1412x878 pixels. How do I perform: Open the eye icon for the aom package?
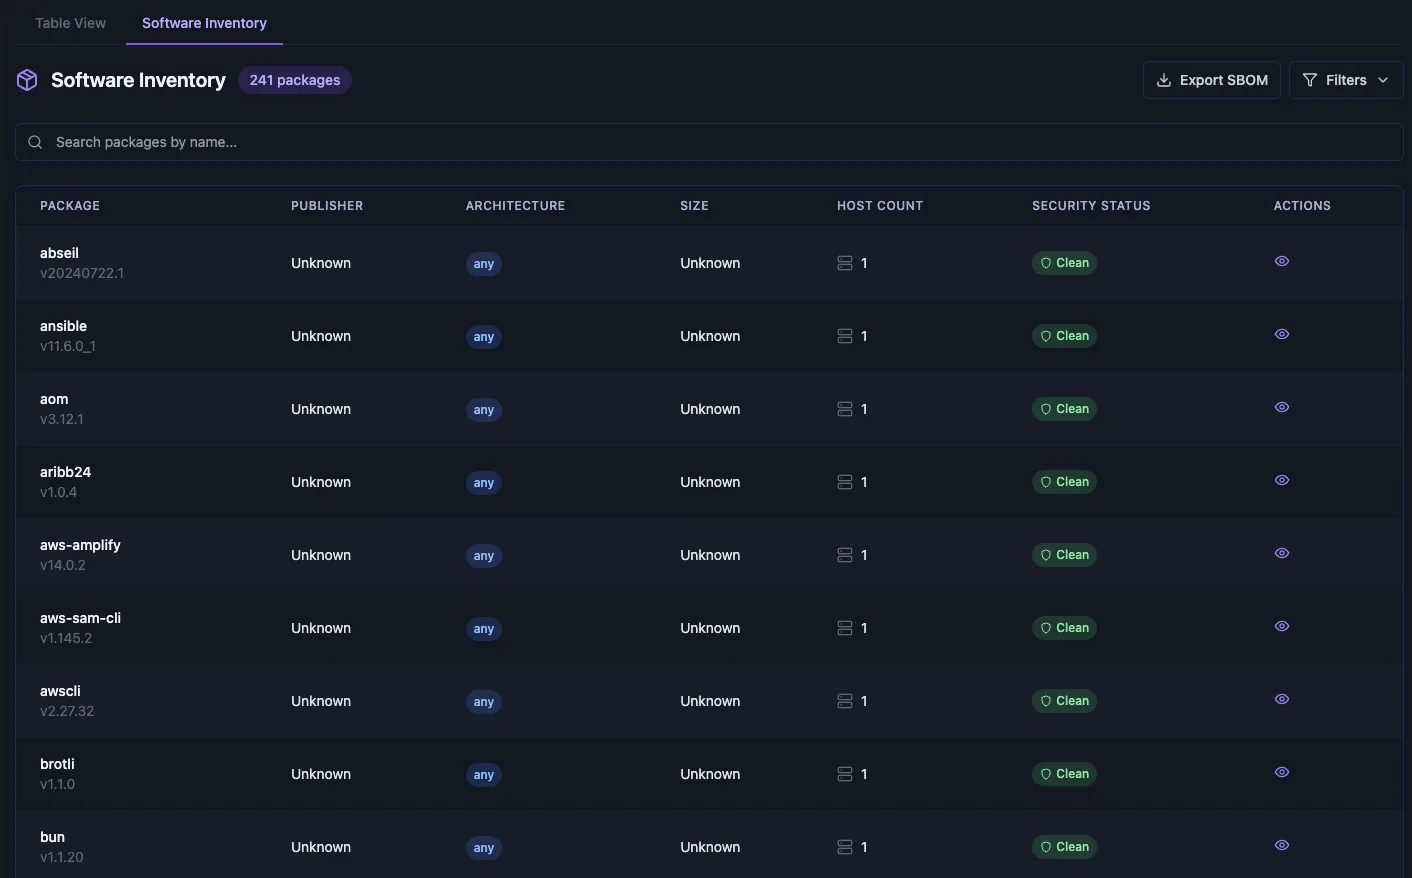pos(1282,407)
